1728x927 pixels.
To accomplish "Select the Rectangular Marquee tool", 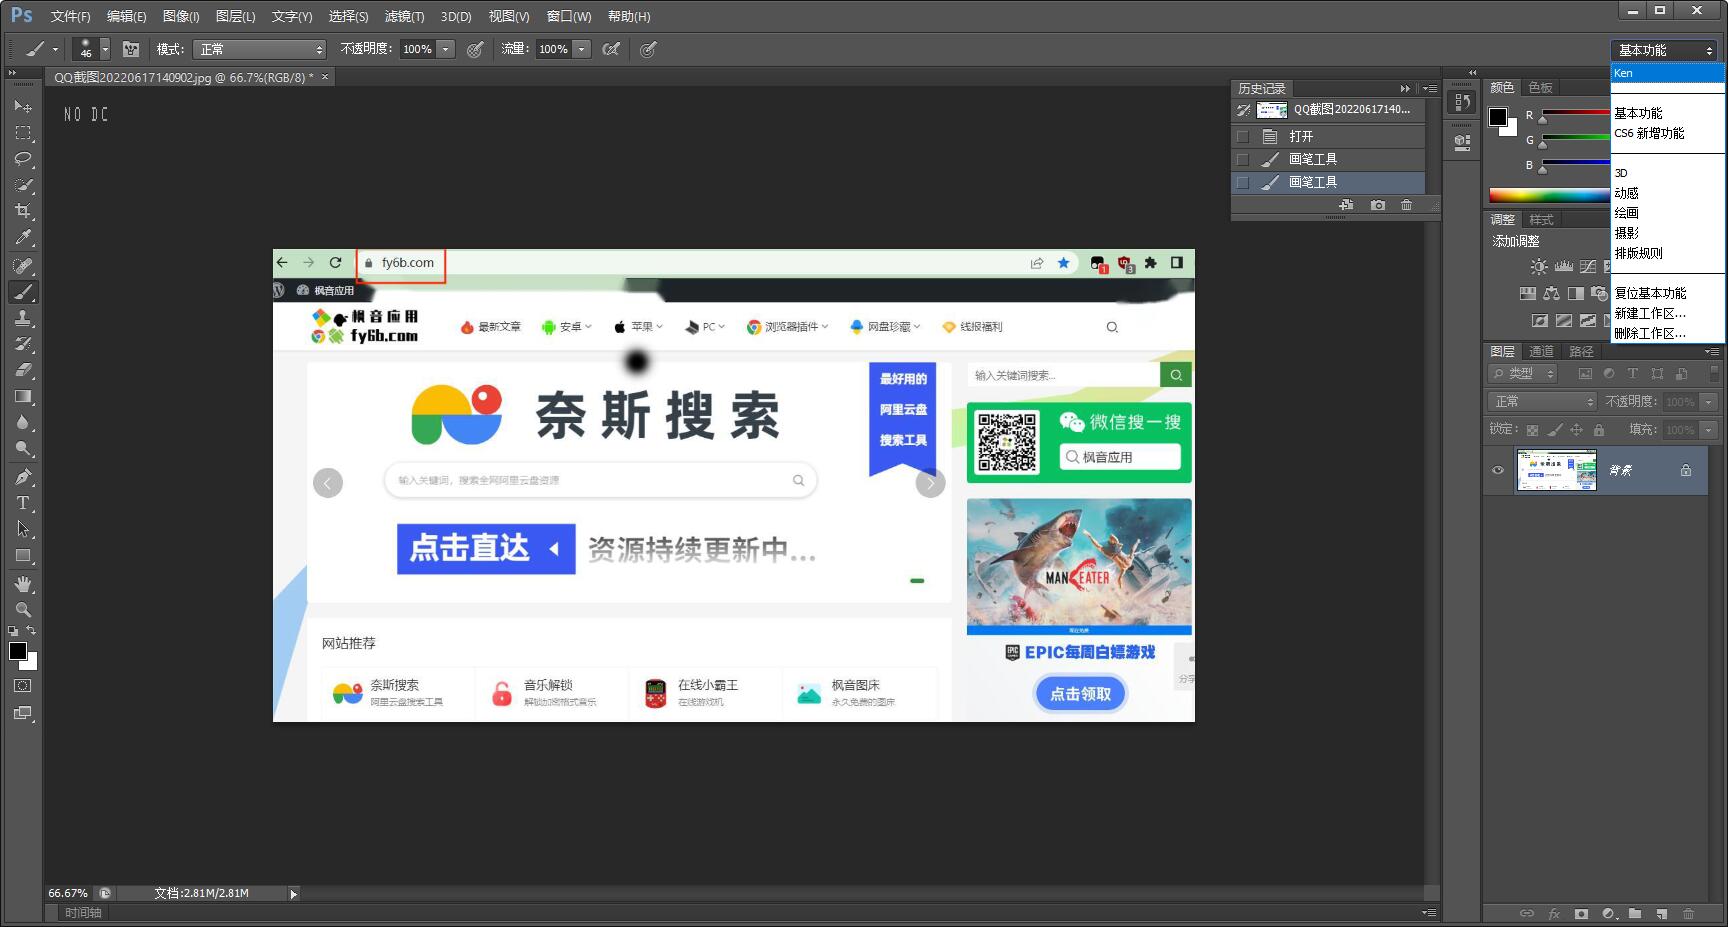I will point(23,132).
